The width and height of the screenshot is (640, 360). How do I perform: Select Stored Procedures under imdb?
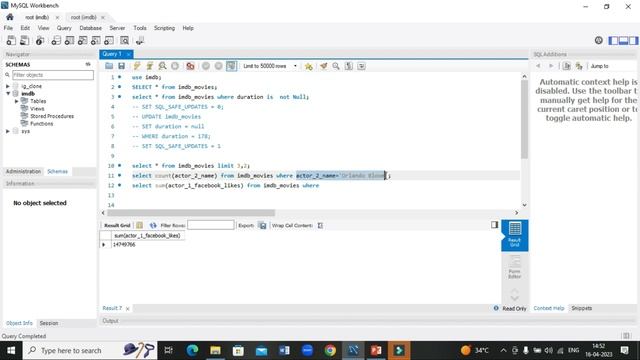[52, 116]
